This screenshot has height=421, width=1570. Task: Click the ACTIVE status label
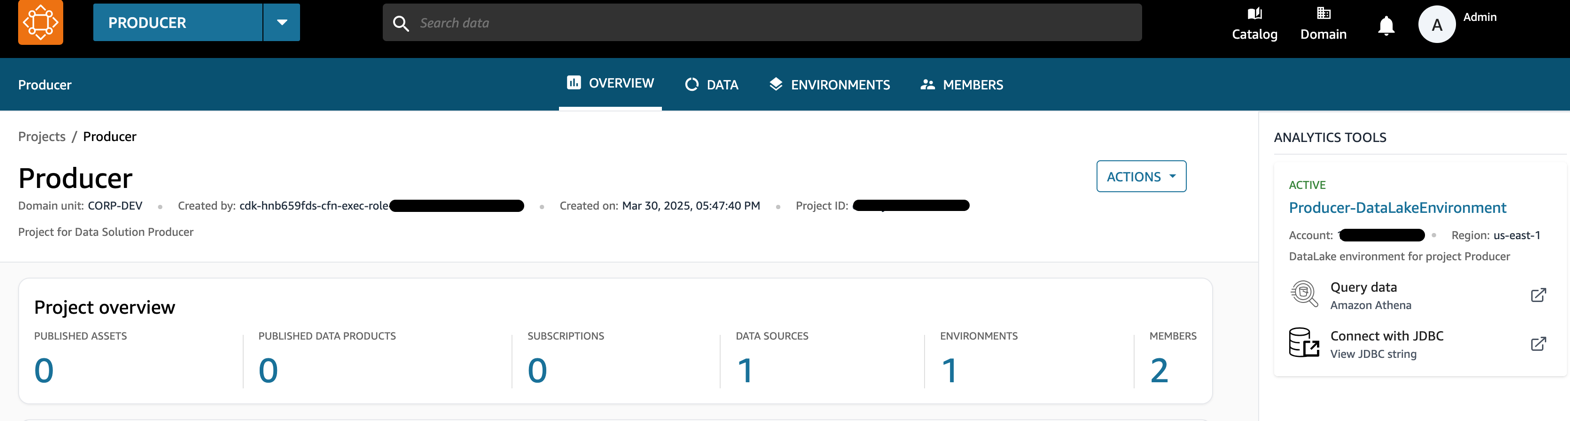click(1307, 185)
